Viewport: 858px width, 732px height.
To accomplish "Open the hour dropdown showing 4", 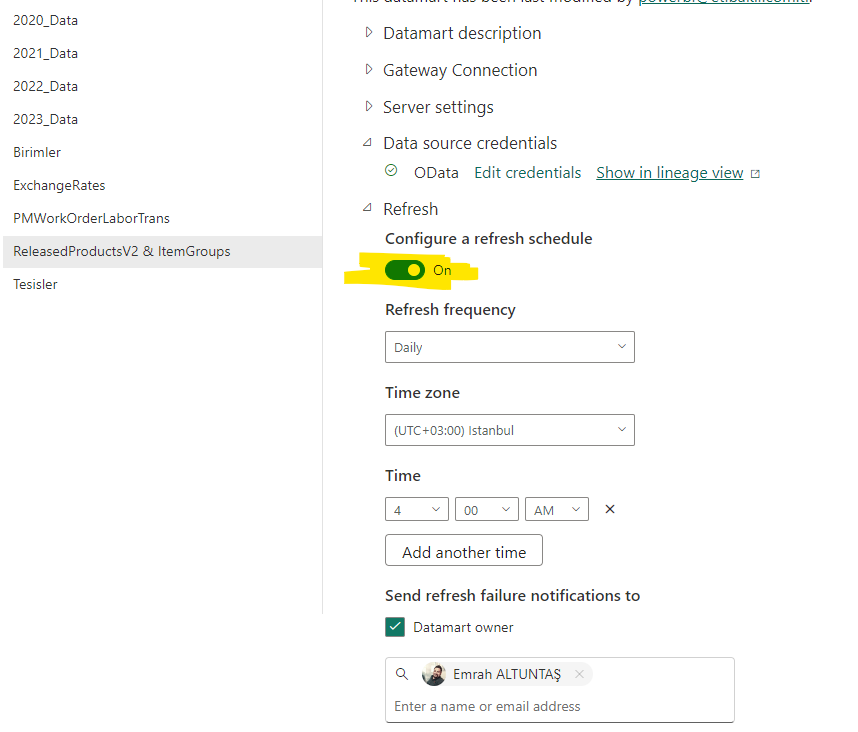I will (x=417, y=509).
